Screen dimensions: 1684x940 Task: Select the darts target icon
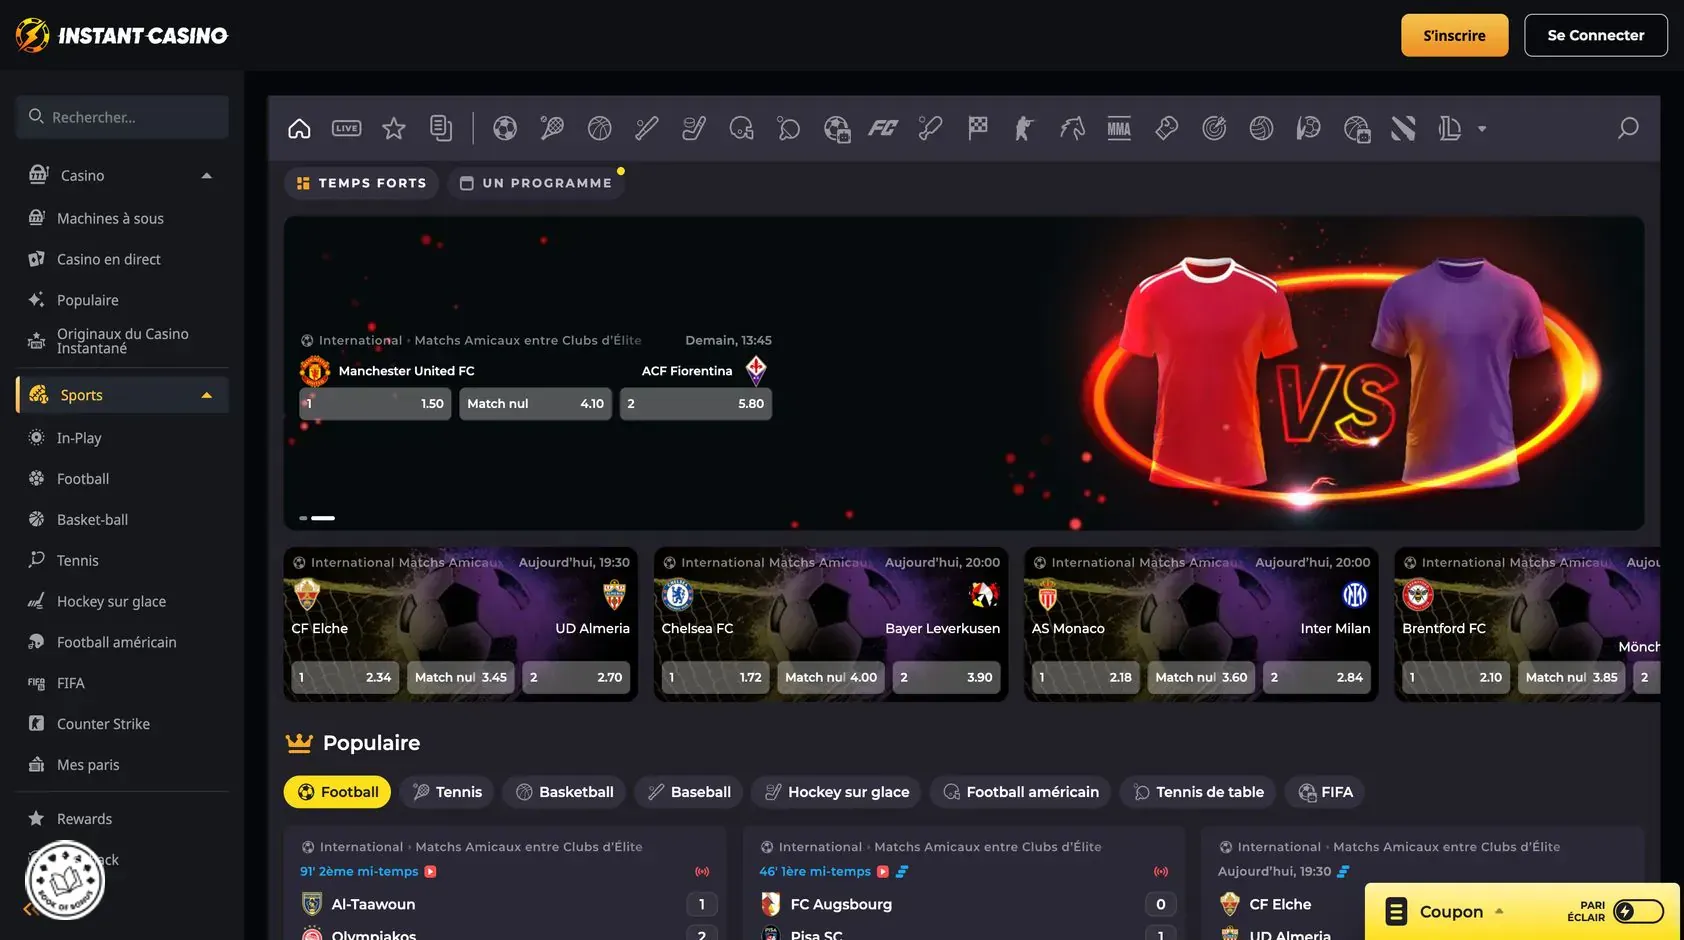tap(1214, 128)
